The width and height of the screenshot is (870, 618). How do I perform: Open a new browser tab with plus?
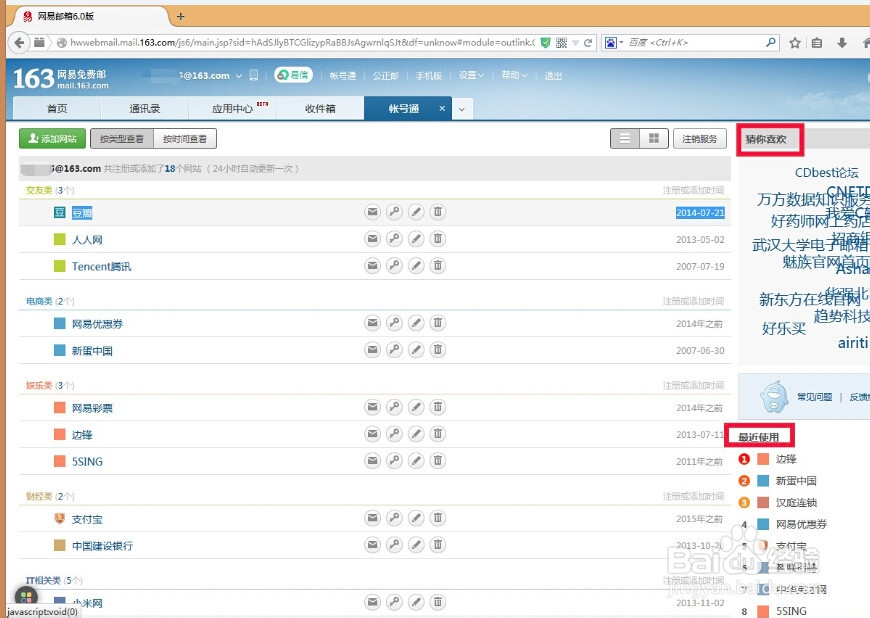coord(180,17)
